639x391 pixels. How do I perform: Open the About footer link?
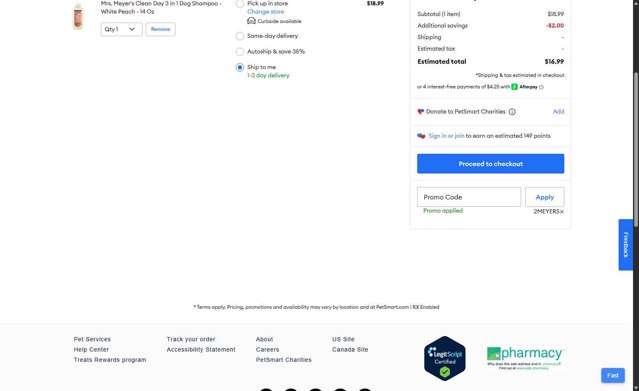[264, 339]
